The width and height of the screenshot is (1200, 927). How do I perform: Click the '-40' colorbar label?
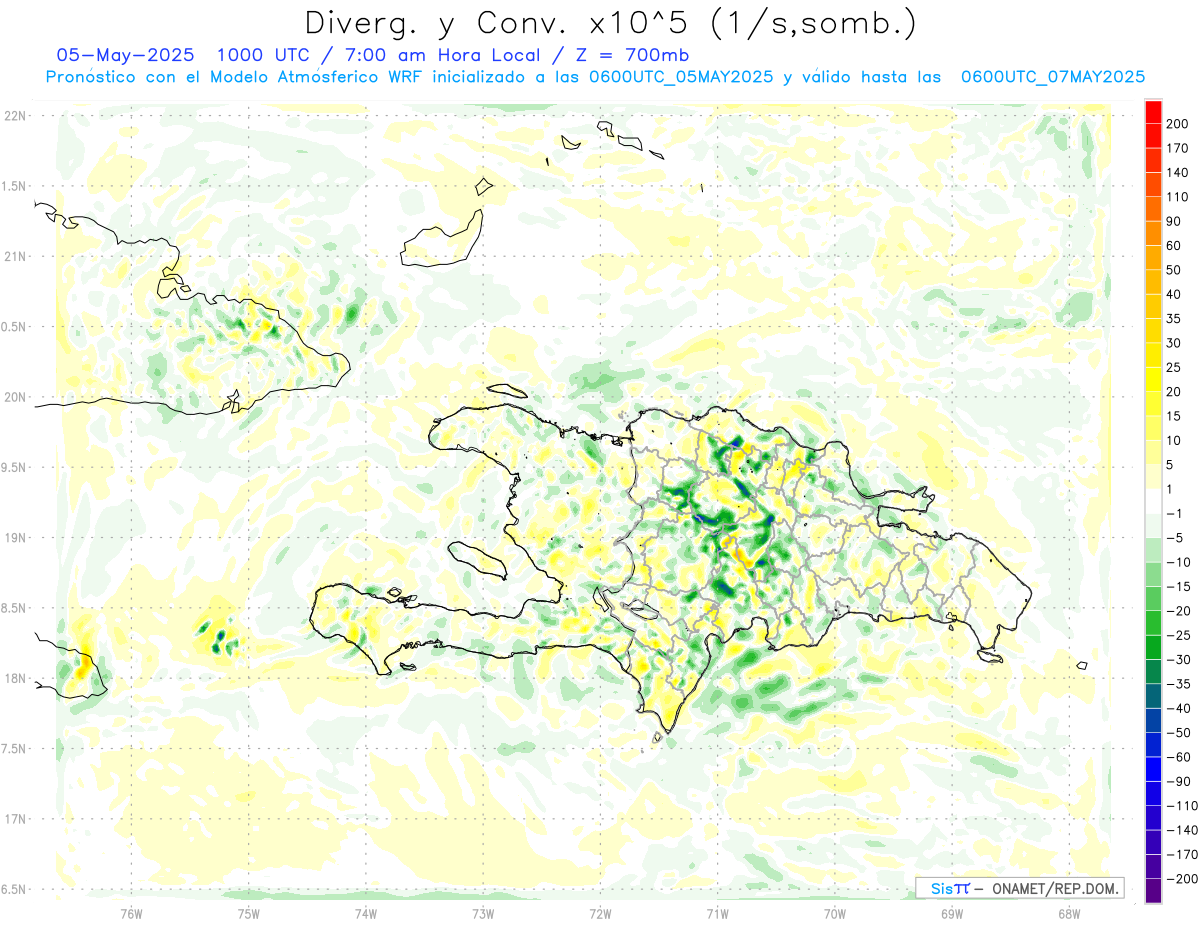tap(1178, 709)
